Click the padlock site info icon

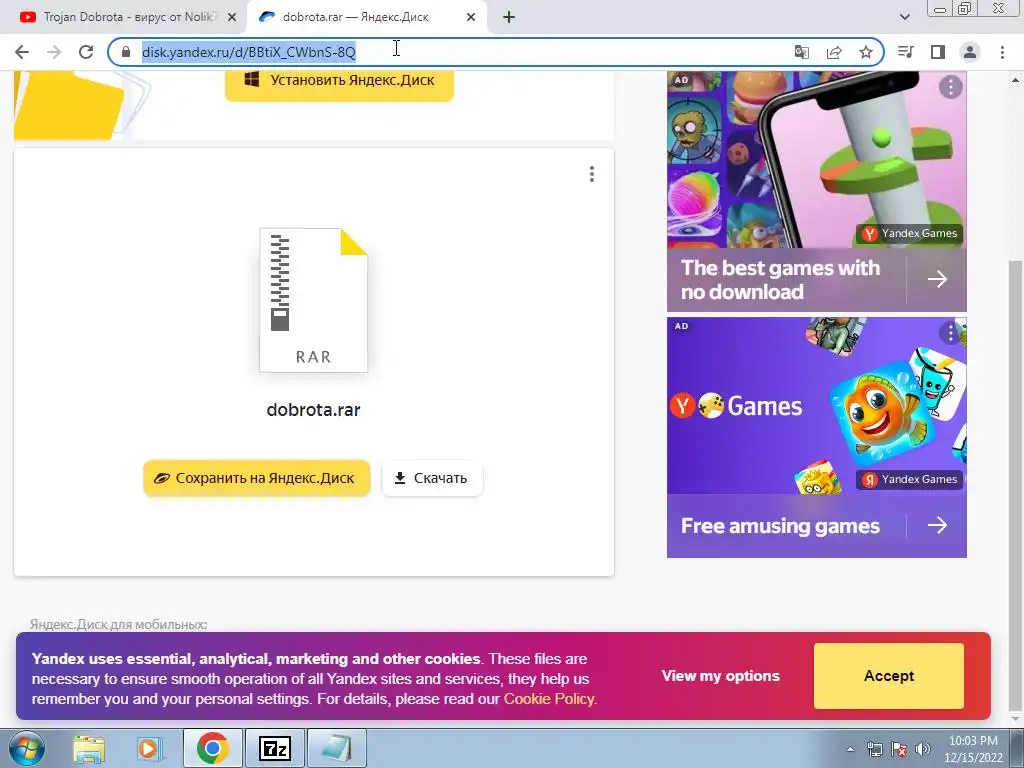click(126, 52)
